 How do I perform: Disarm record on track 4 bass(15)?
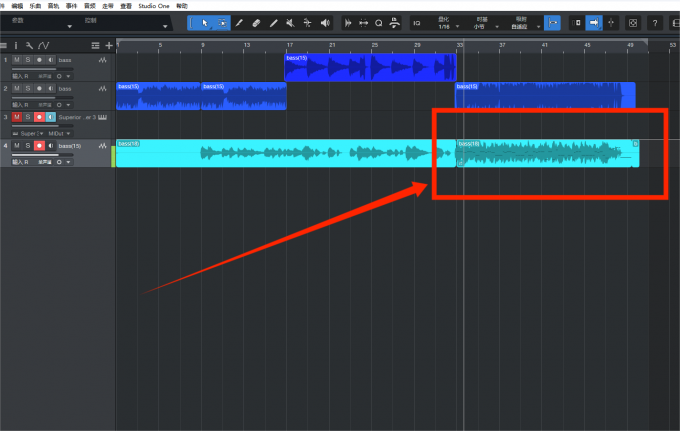39,146
